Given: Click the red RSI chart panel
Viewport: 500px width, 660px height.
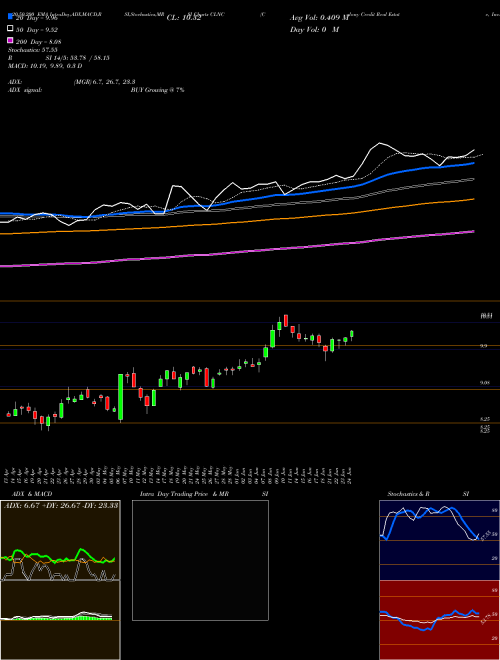Looking at the screenshot, I should 439,620.
